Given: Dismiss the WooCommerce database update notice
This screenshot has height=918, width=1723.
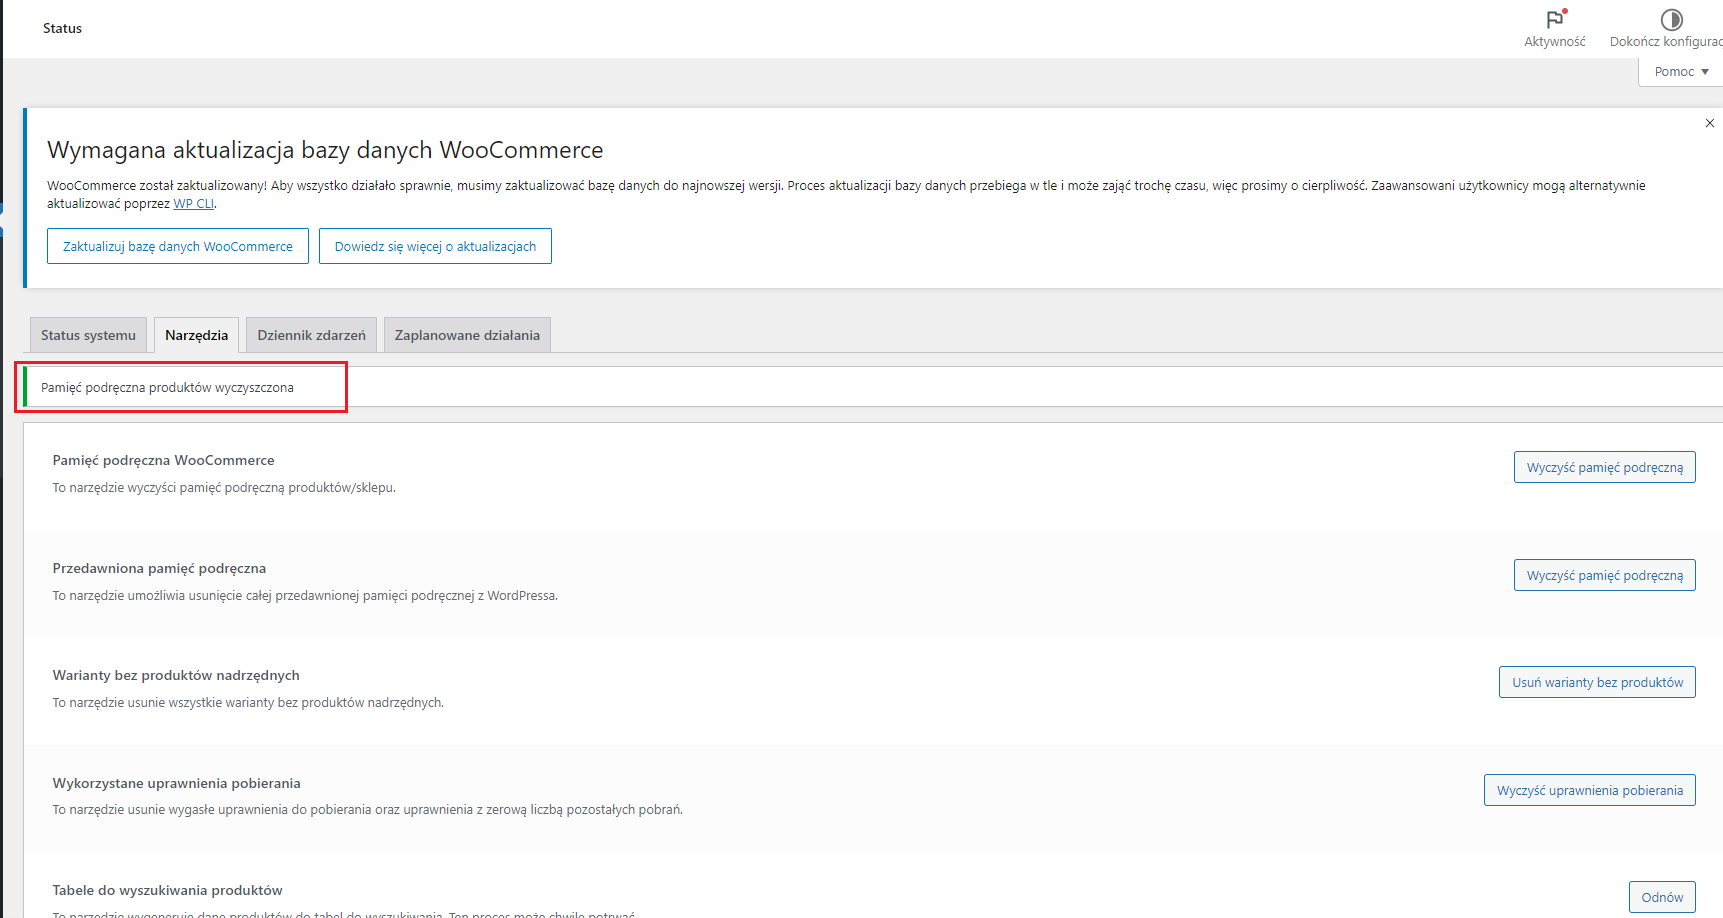Looking at the screenshot, I should tap(1709, 123).
